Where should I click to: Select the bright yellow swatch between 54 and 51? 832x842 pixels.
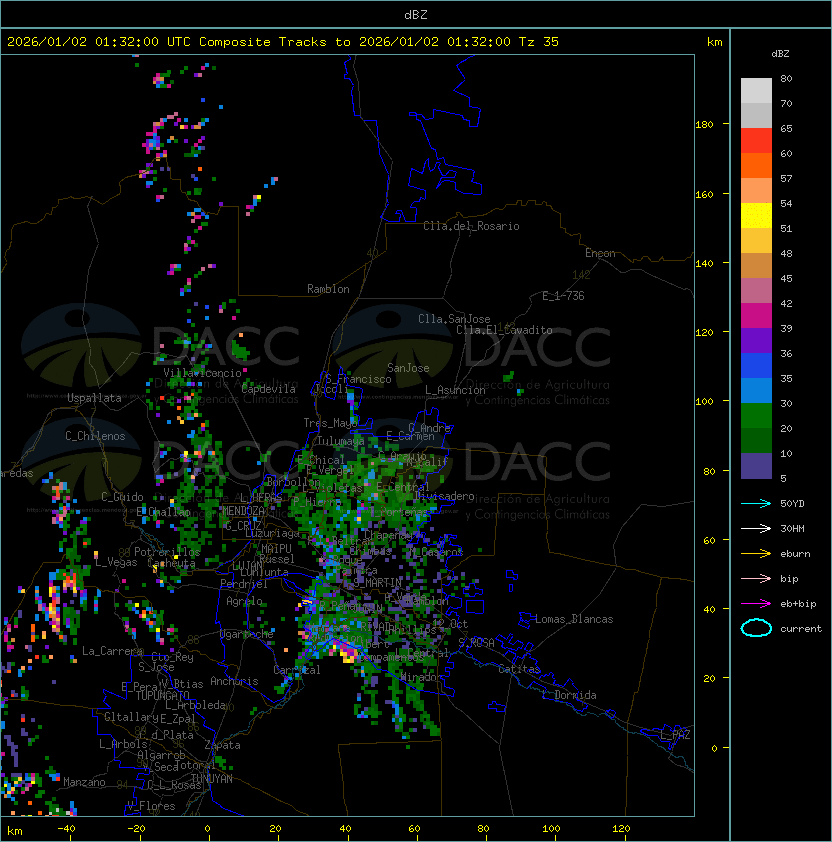coord(756,216)
